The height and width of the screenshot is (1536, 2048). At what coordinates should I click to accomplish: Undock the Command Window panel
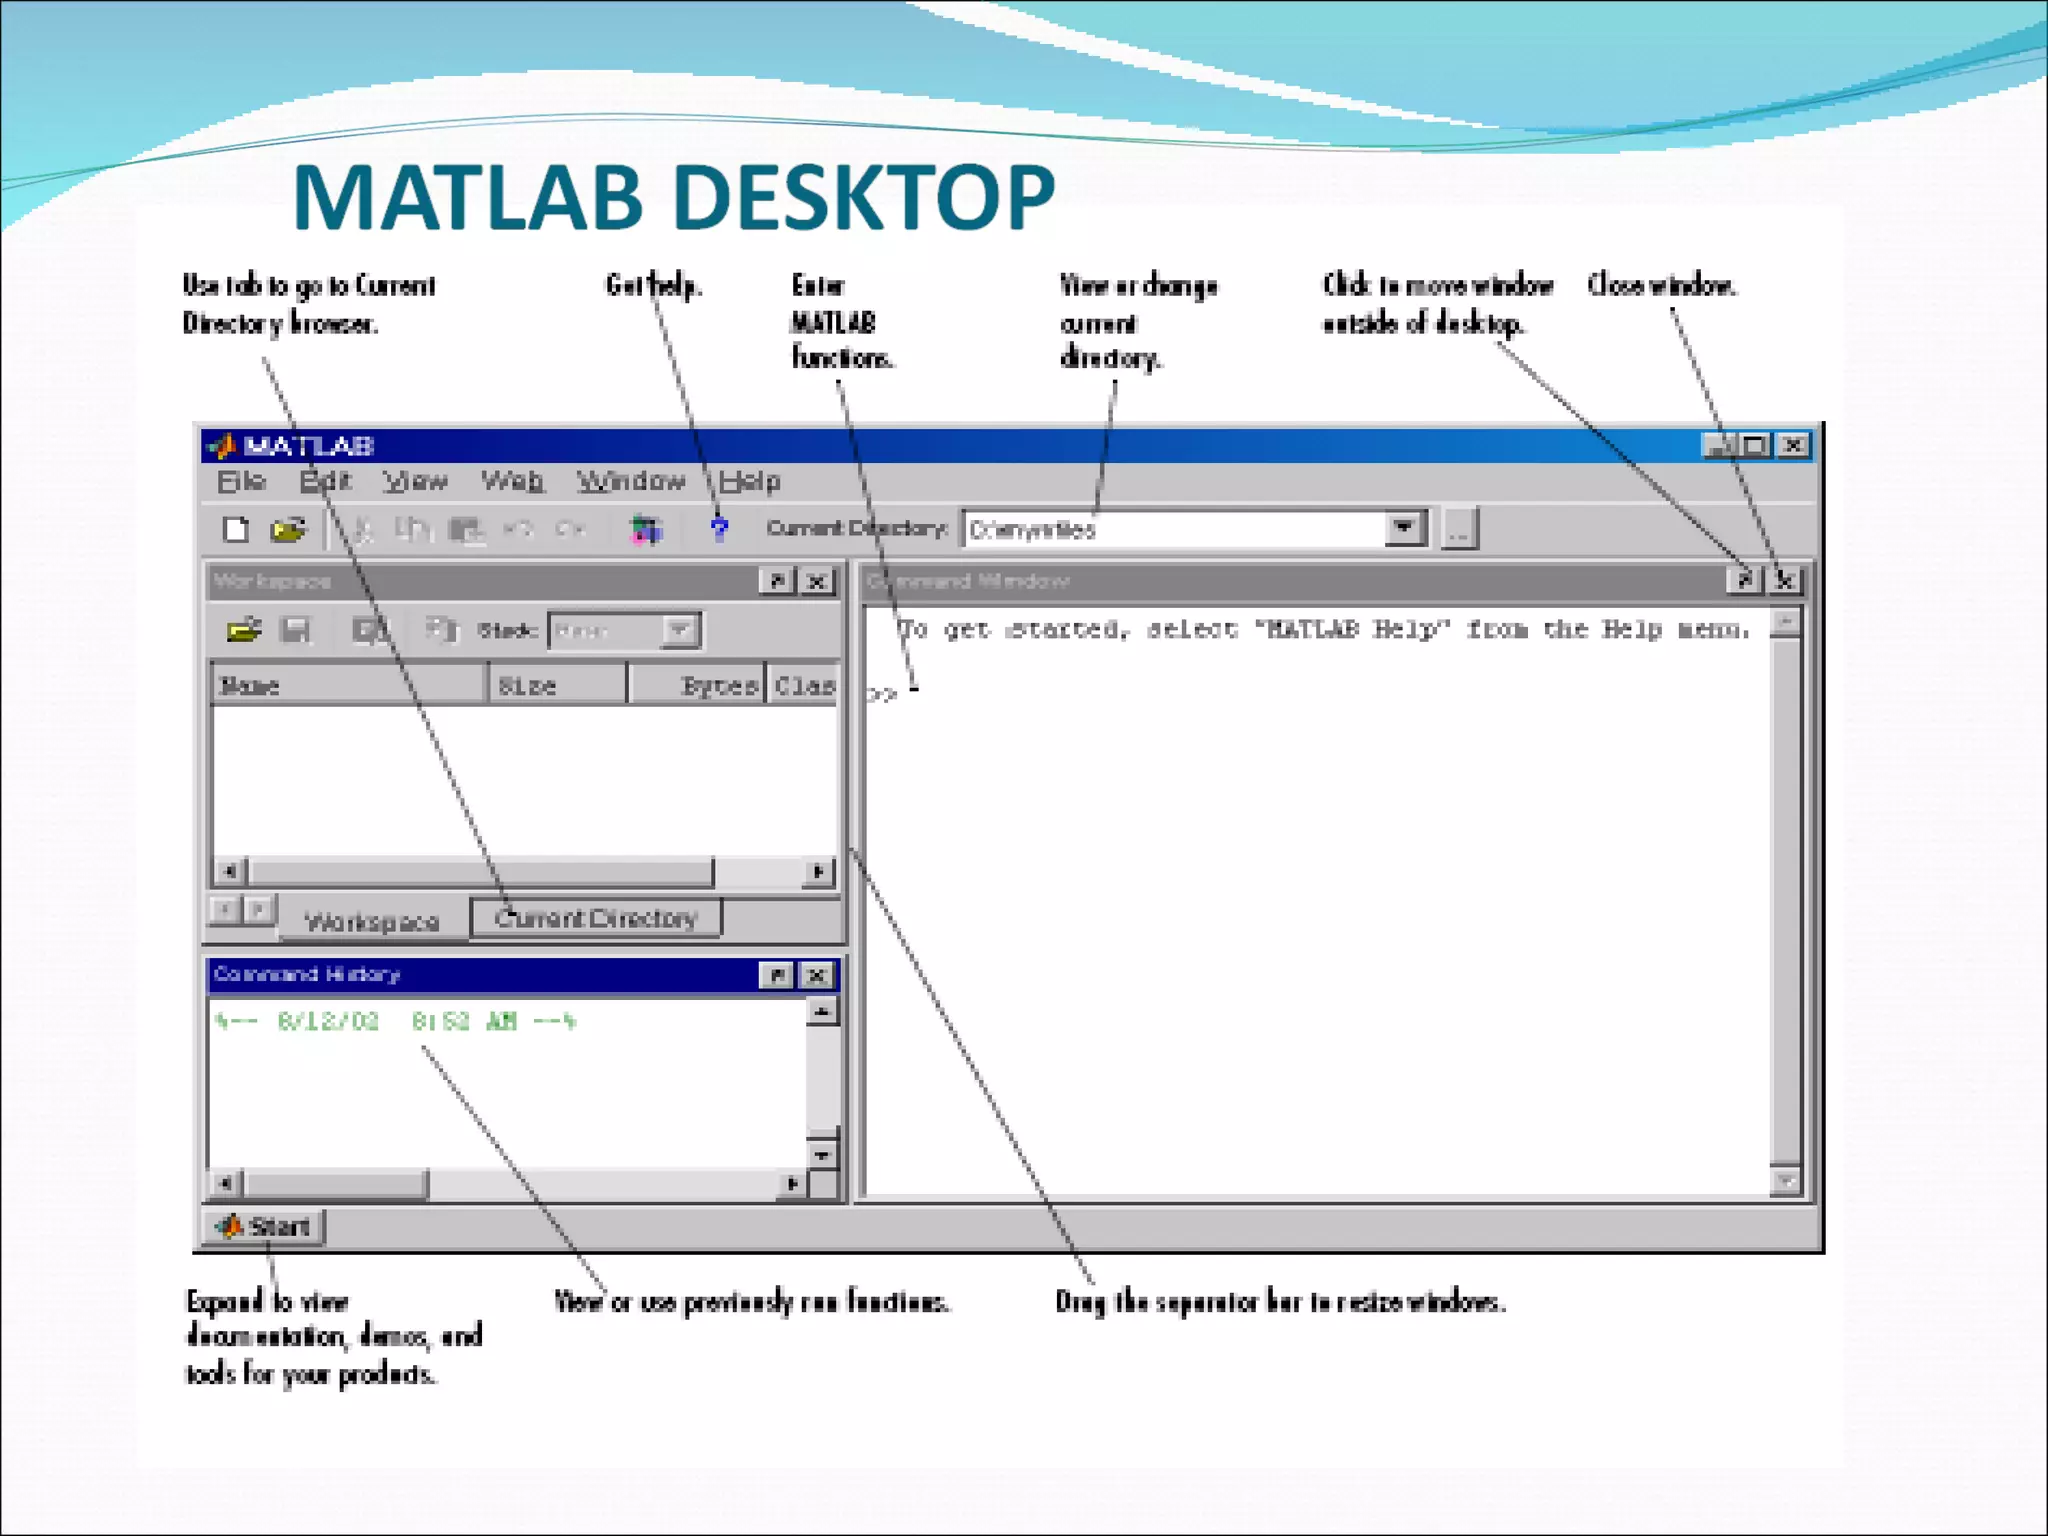pyautogui.click(x=1745, y=580)
